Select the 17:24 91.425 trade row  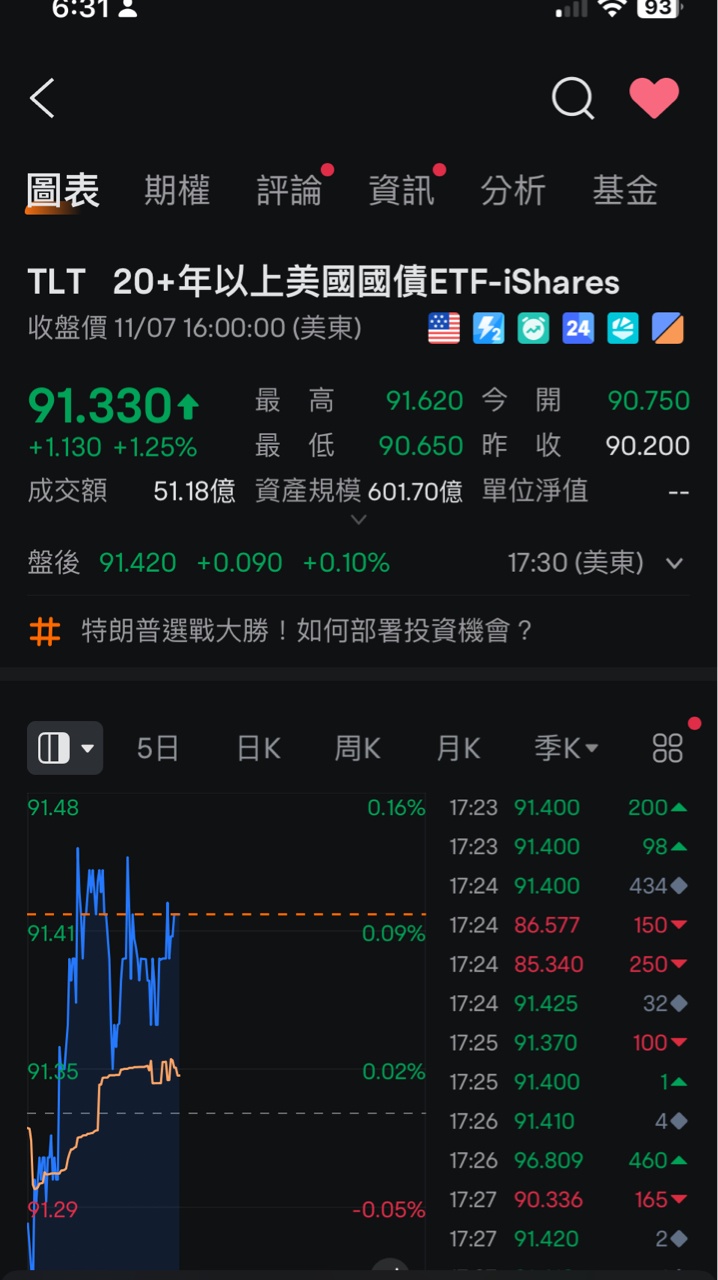tap(568, 1003)
